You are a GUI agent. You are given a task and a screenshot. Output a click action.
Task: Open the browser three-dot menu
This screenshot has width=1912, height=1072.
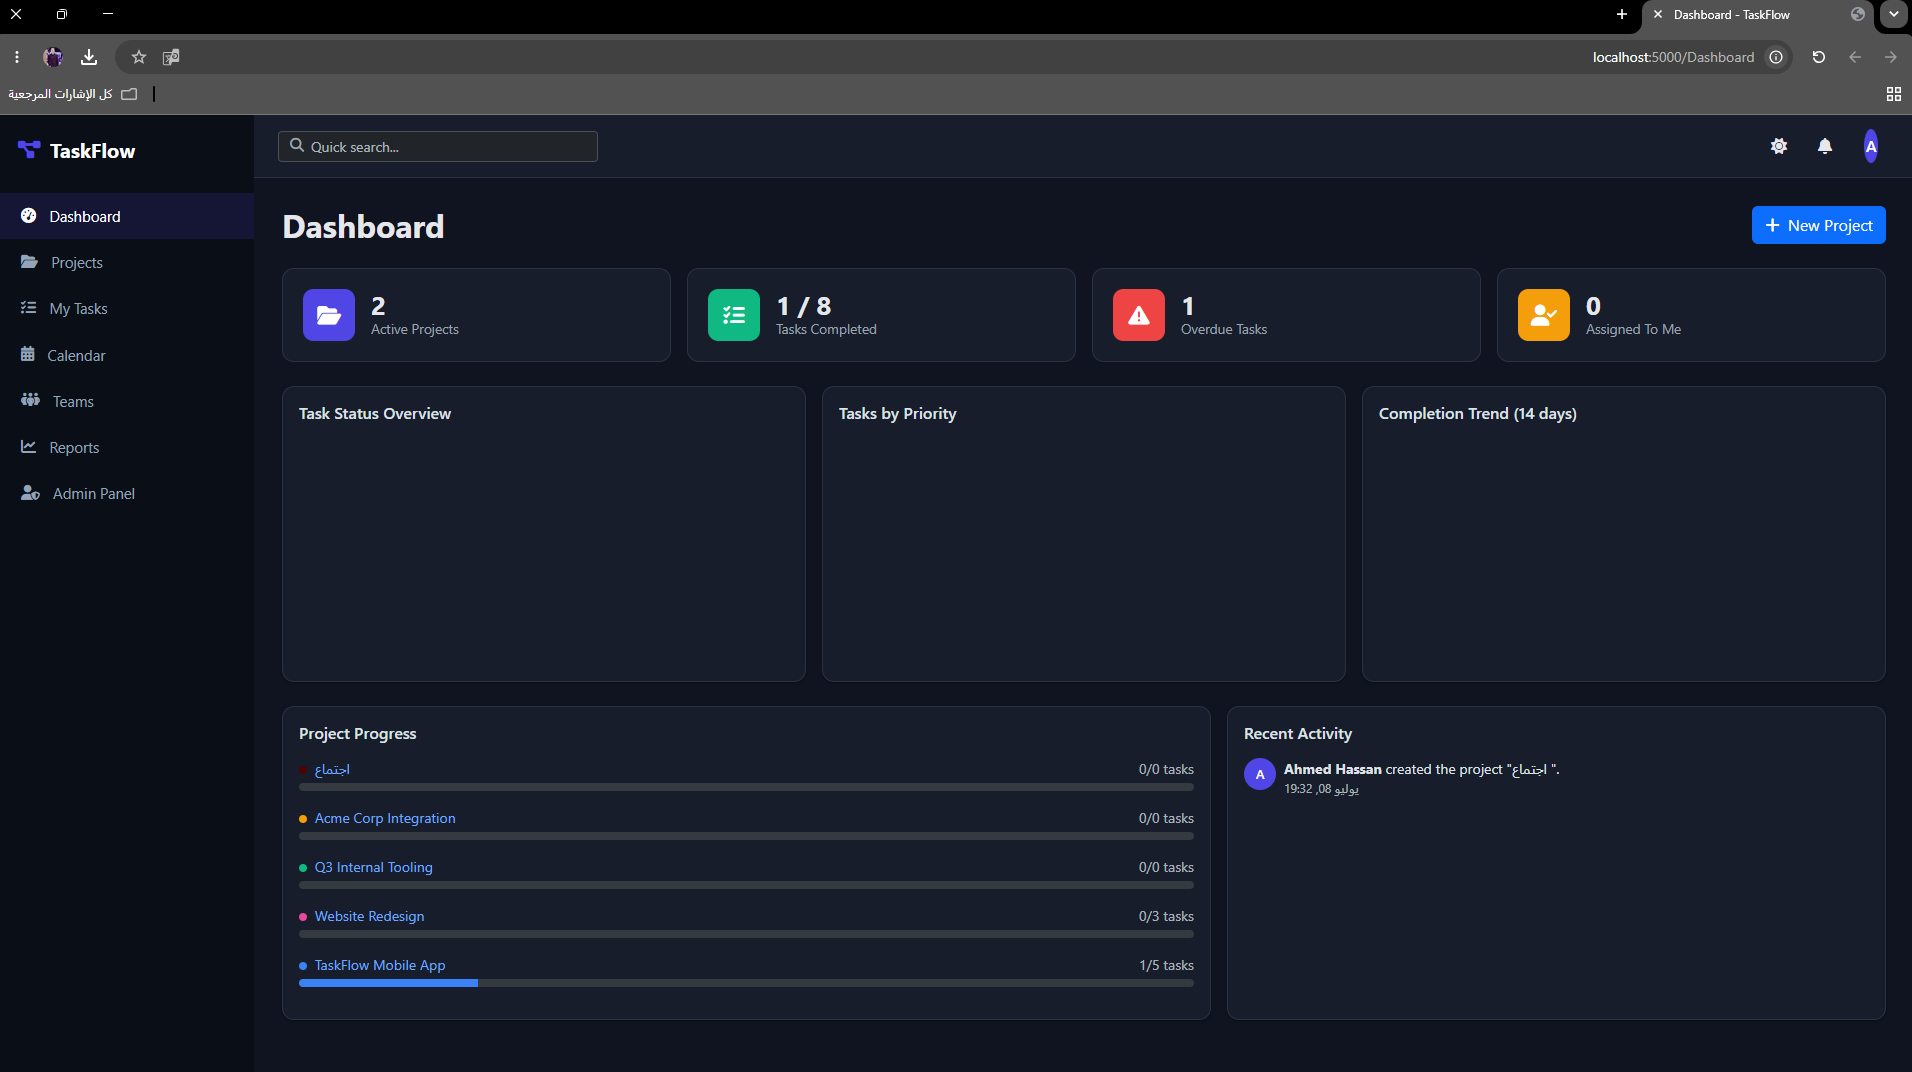(x=17, y=57)
